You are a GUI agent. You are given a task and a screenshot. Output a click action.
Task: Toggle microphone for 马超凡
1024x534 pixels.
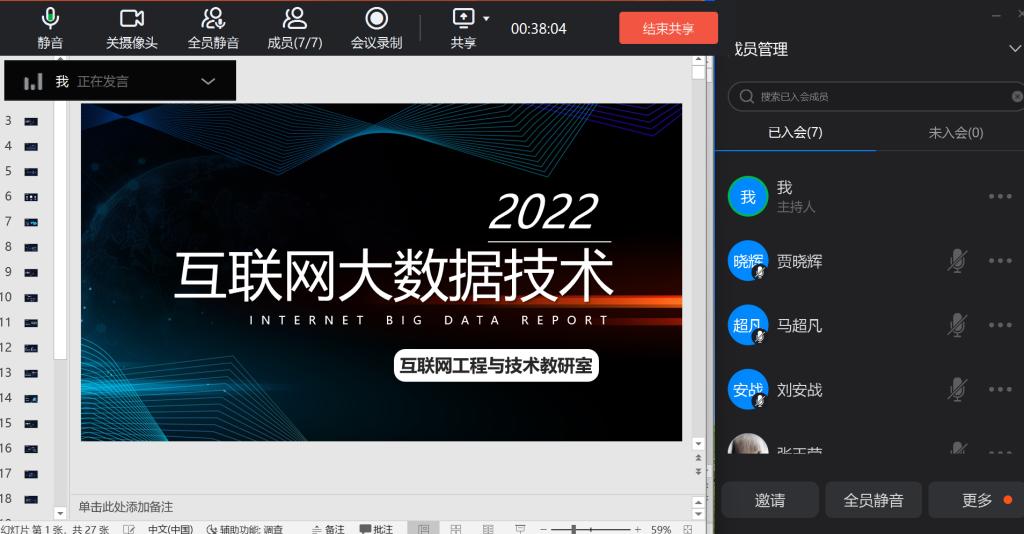(x=957, y=325)
